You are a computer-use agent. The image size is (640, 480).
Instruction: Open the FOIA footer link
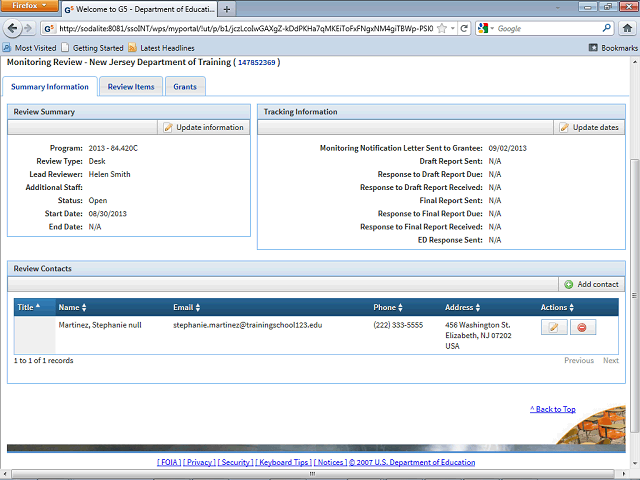tap(169, 462)
